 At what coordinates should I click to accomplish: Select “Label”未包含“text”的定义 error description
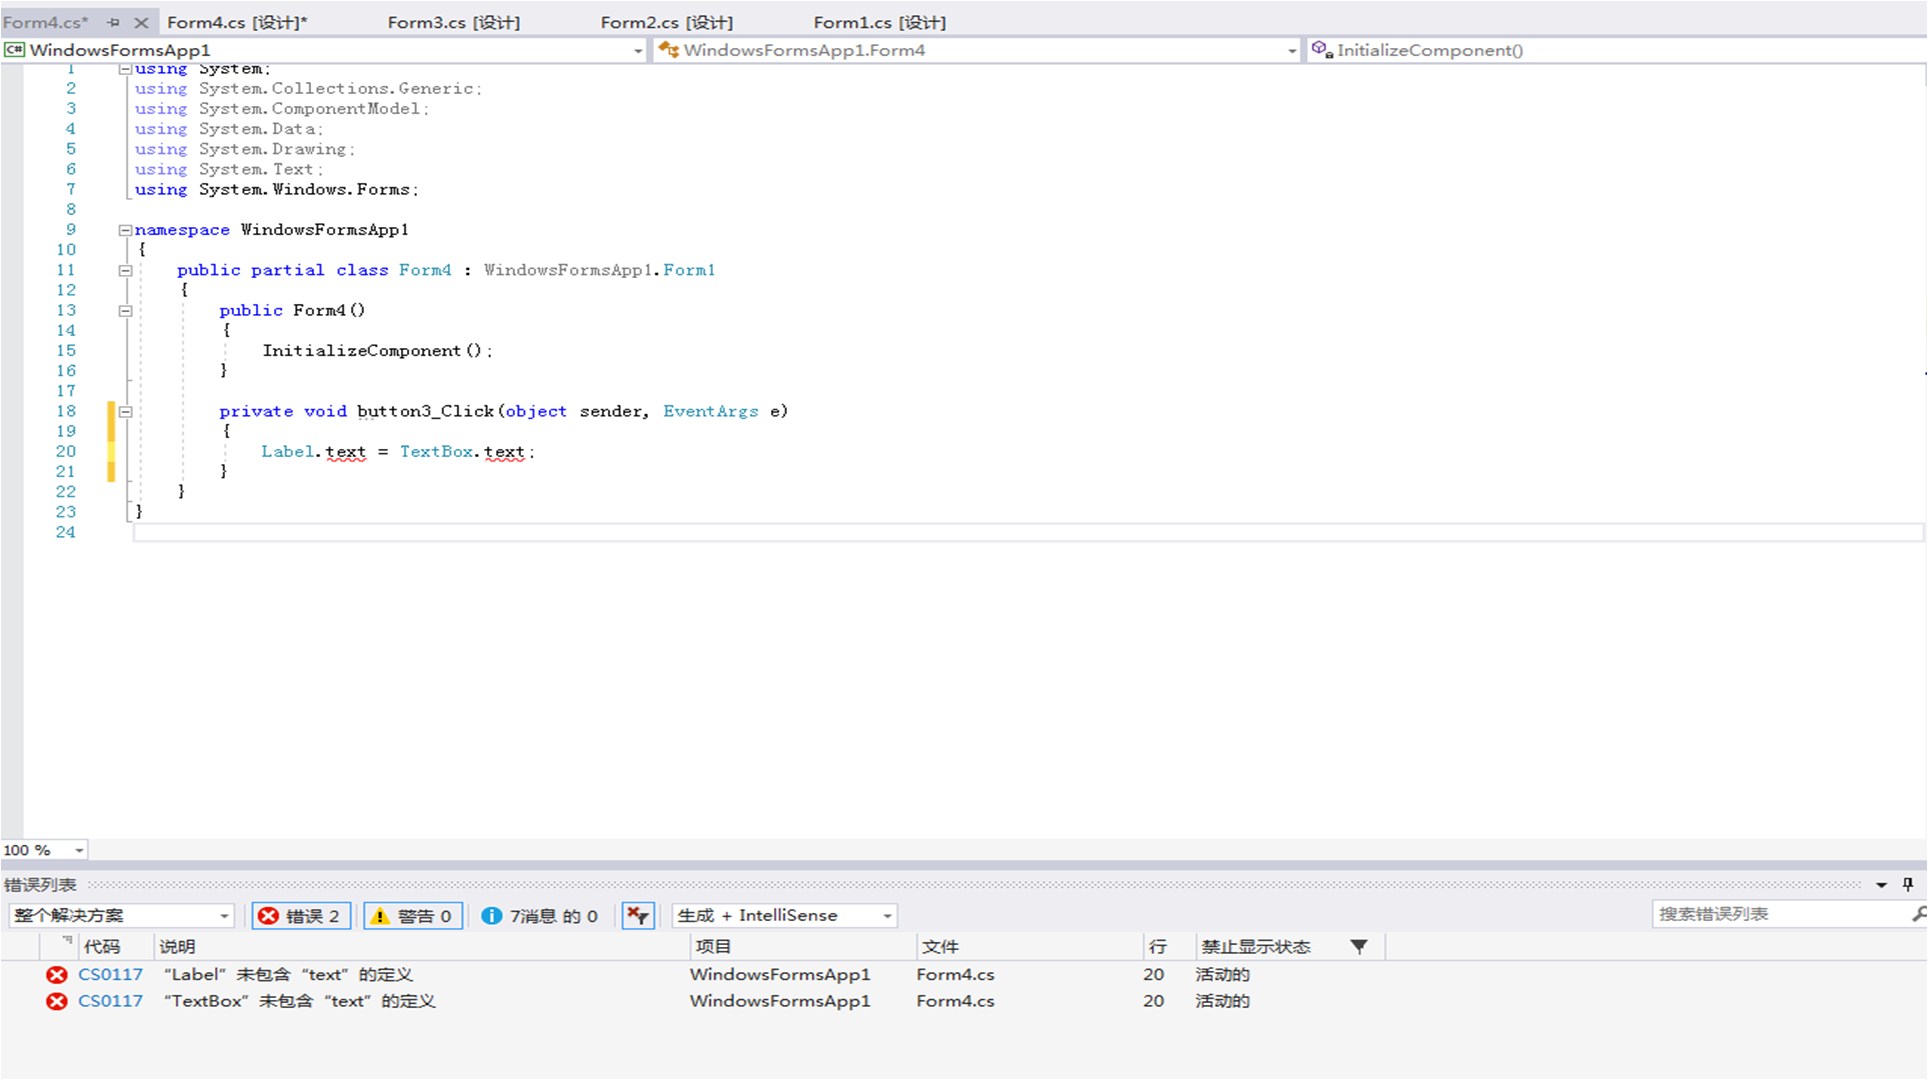(x=288, y=974)
